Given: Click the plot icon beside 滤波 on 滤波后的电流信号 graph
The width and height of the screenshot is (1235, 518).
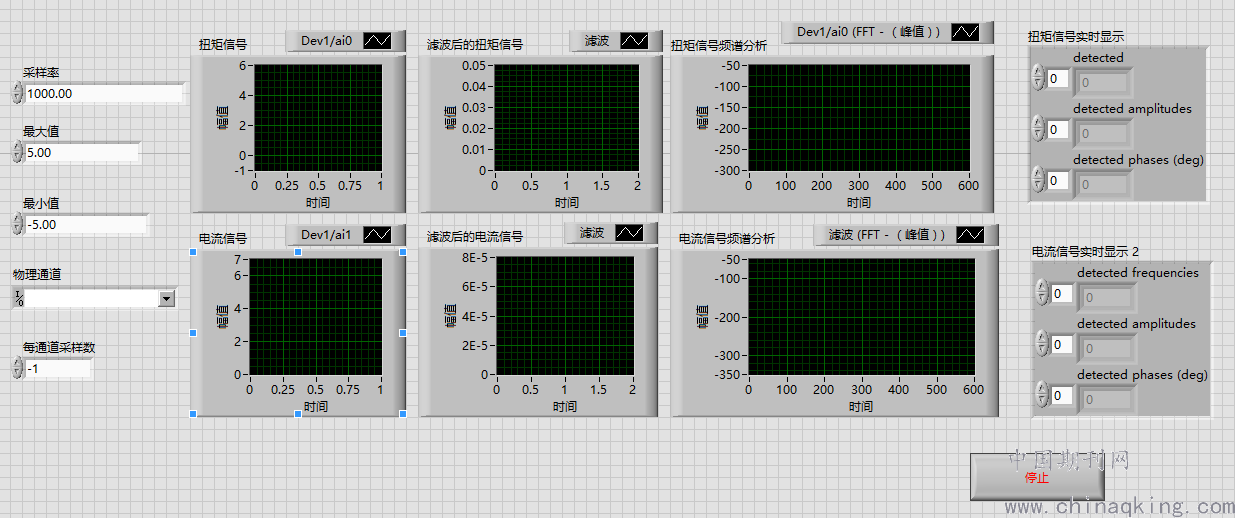Looking at the screenshot, I should click(x=629, y=233).
